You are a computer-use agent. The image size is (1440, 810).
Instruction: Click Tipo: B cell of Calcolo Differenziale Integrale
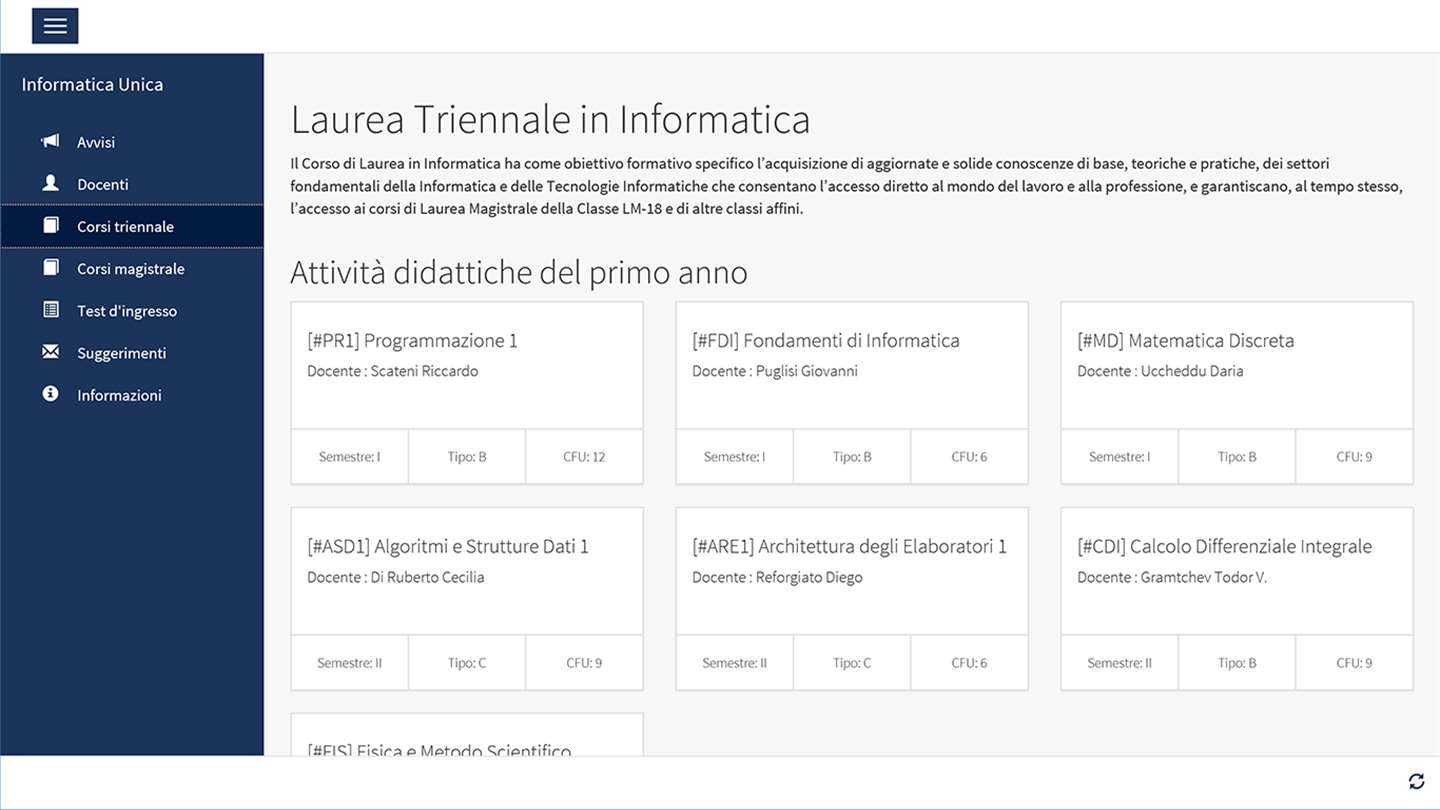point(1237,663)
